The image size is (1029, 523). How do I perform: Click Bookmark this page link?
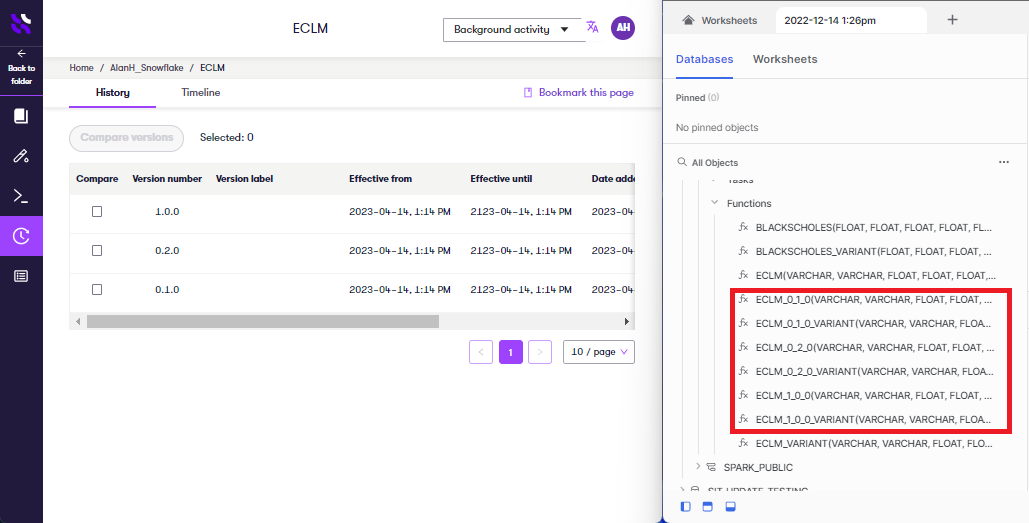578,93
